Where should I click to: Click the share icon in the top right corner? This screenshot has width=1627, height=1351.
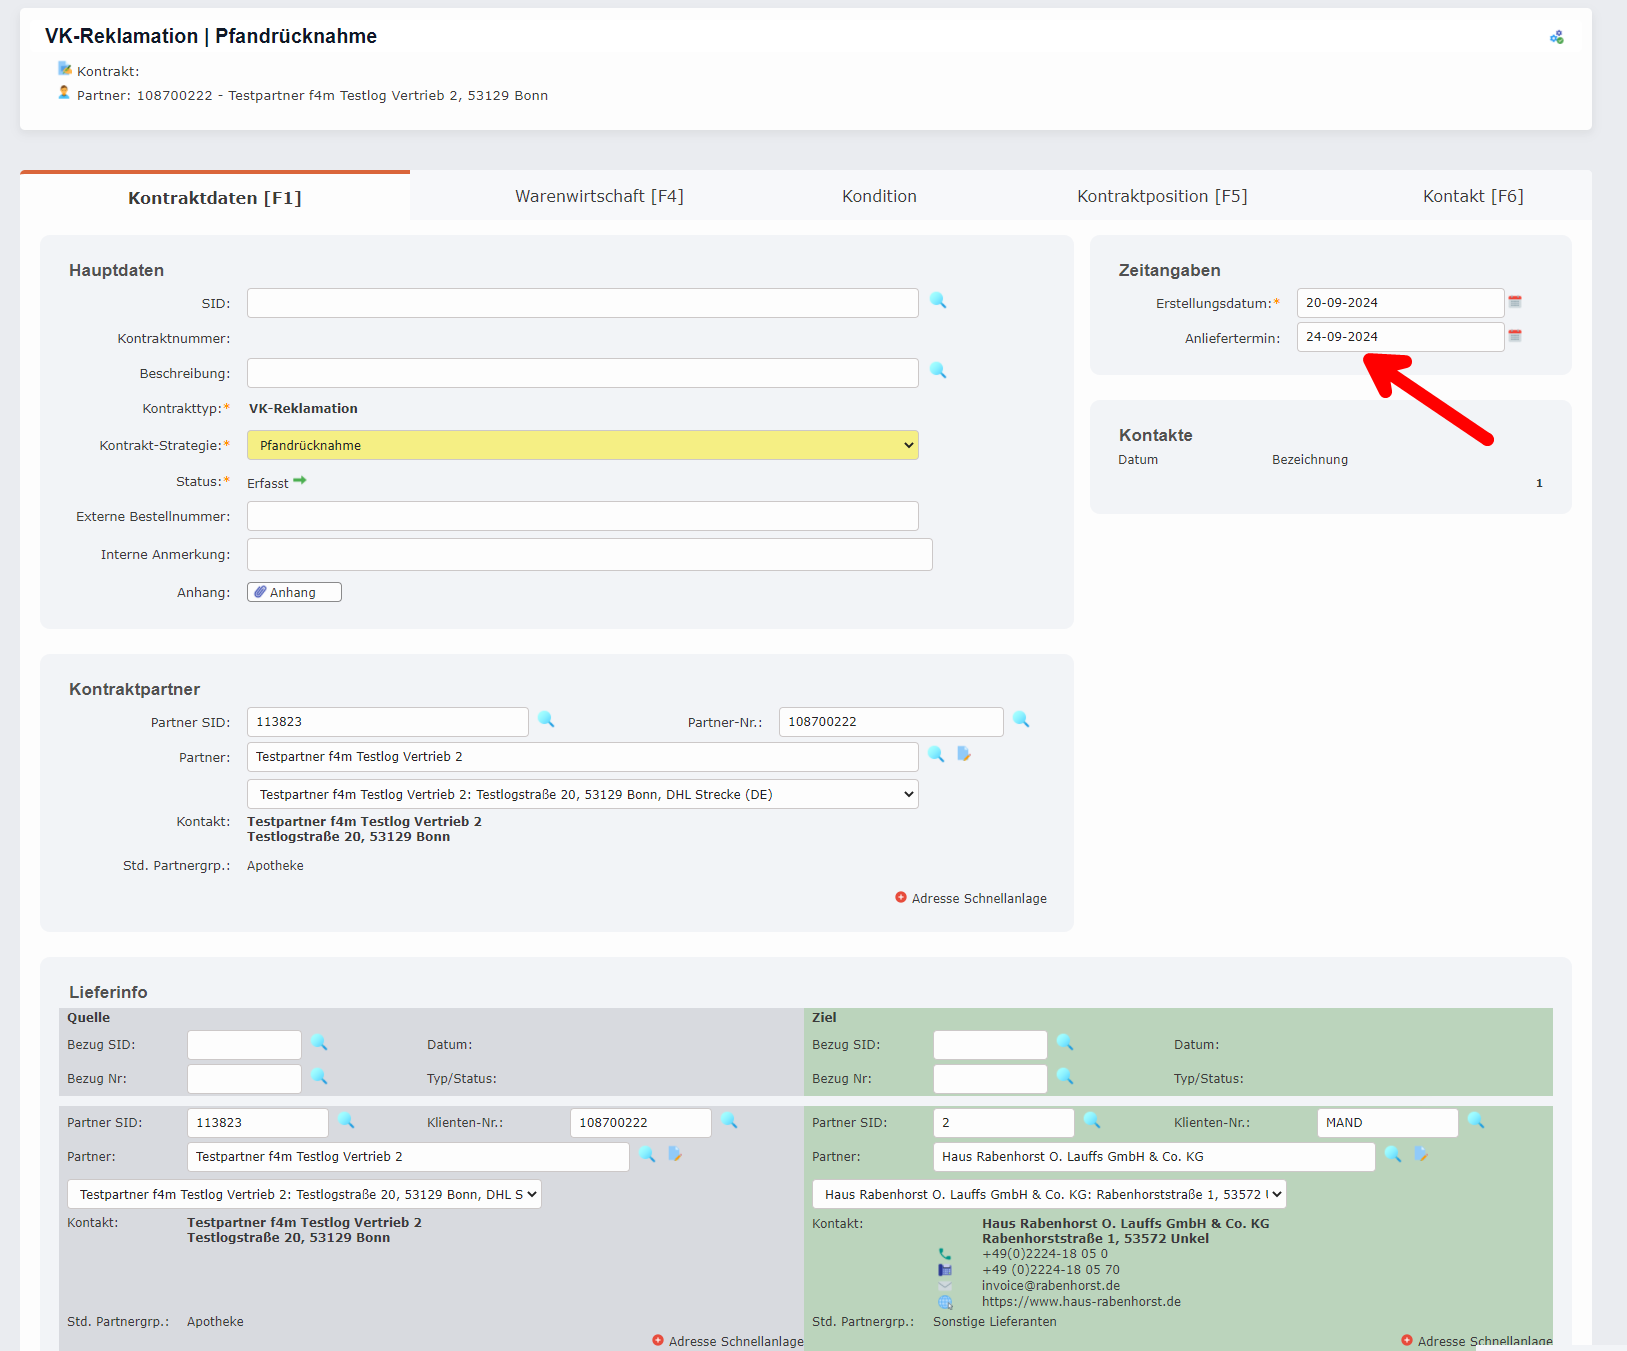point(1556,36)
